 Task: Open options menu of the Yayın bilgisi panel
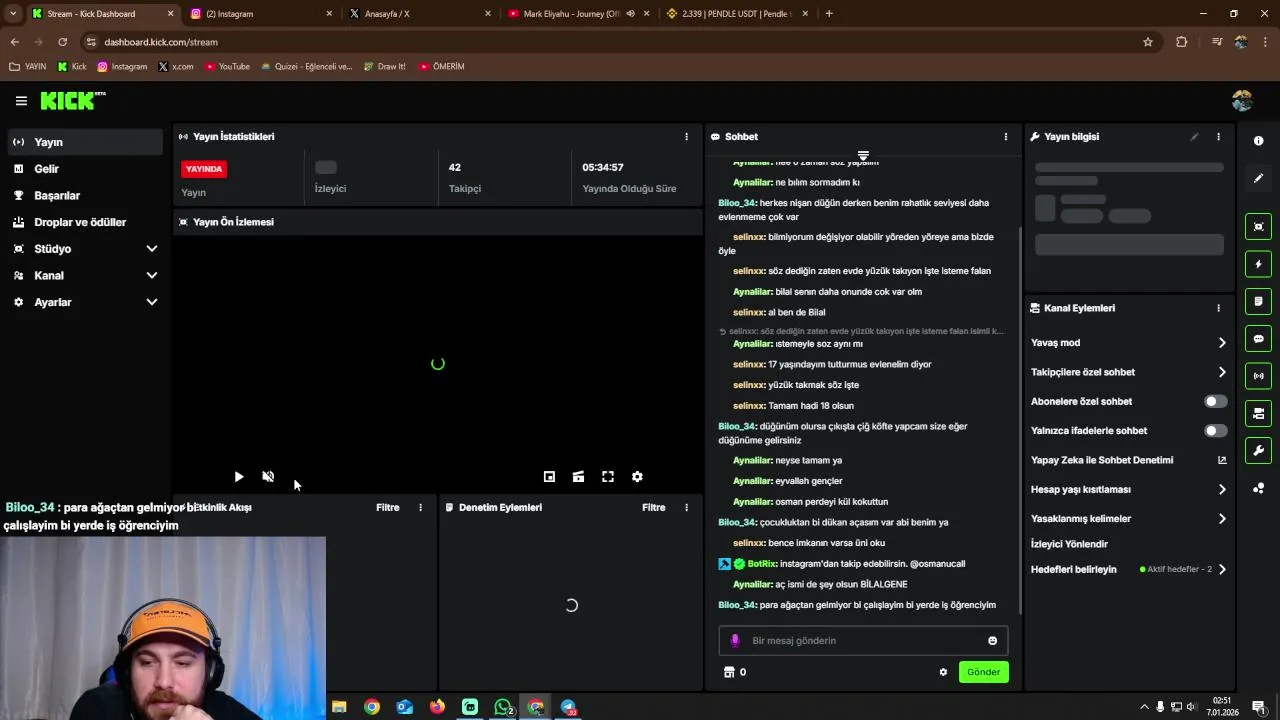[1218, 137]
